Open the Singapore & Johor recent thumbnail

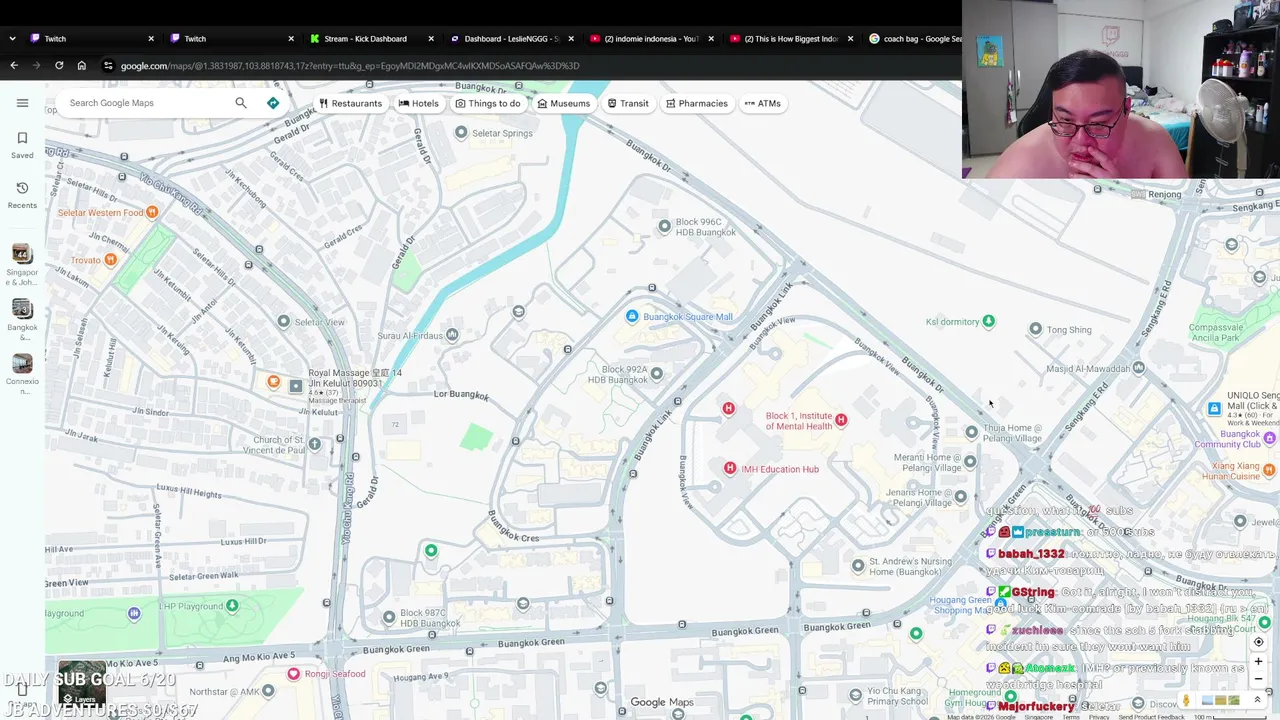point(22,255)
